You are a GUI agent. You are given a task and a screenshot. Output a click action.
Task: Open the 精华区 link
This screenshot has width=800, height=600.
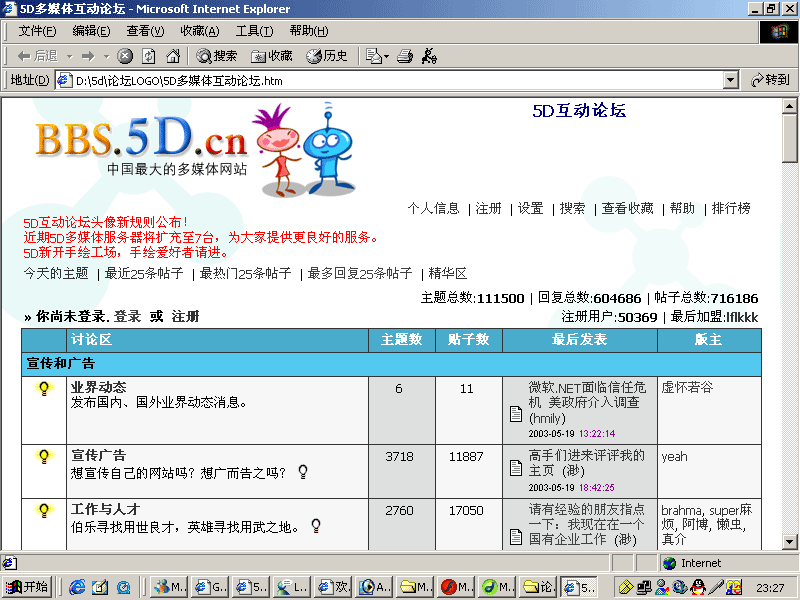coord(447,273)
